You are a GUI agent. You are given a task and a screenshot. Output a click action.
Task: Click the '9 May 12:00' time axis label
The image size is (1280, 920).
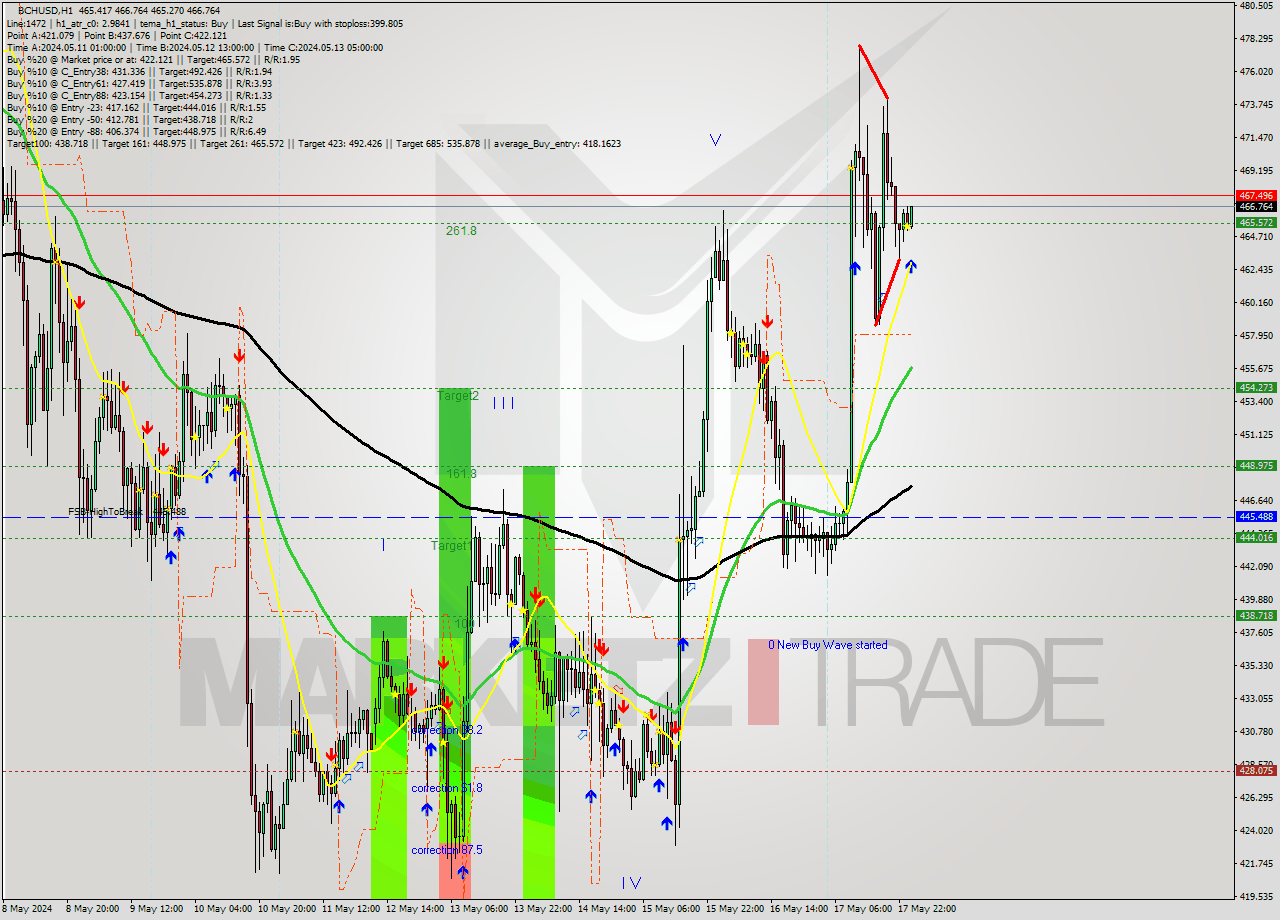(x=156, y=909)
